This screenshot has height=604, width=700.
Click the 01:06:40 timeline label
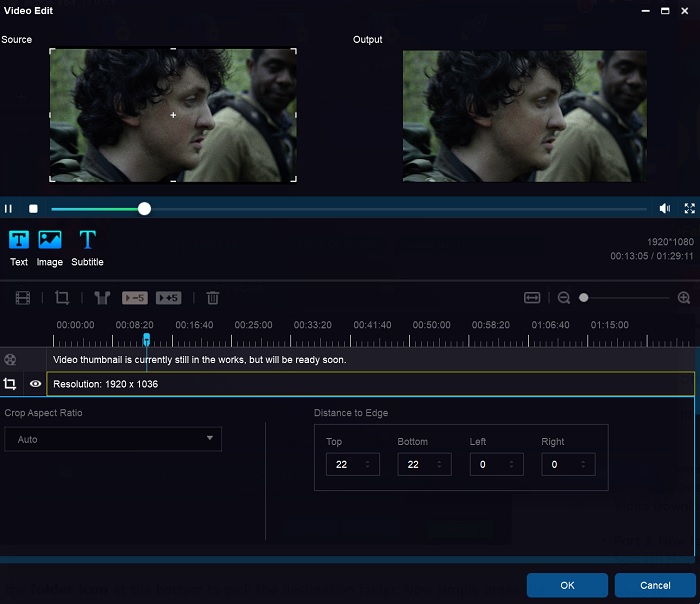point(550,325)
